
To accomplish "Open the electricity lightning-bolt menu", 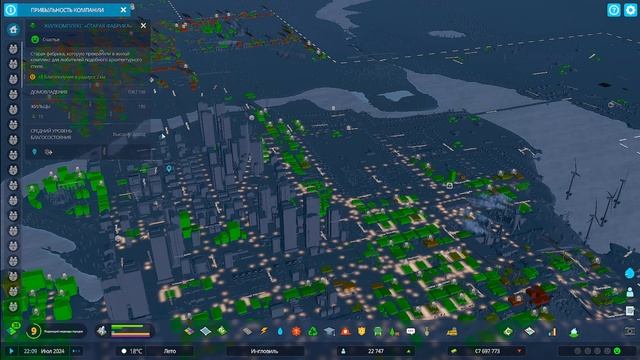I will 264,331.
